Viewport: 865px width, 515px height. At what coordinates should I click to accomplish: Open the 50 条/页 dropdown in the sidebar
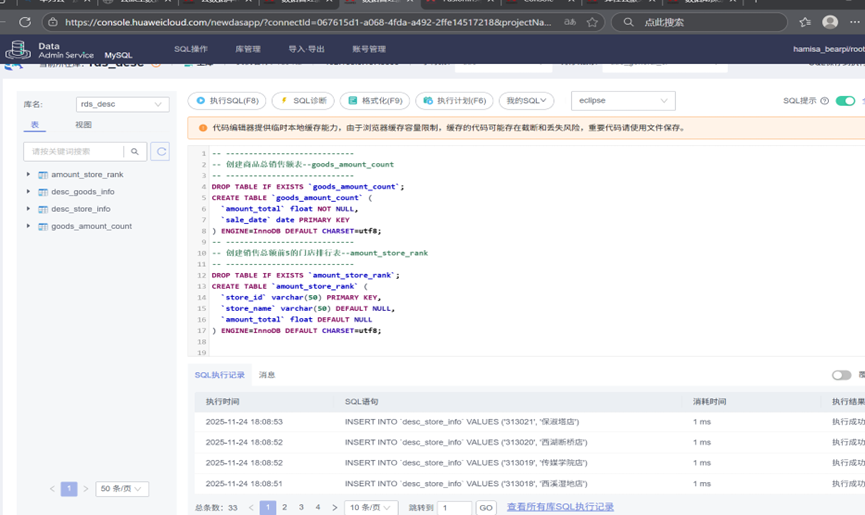click(122, 489)
